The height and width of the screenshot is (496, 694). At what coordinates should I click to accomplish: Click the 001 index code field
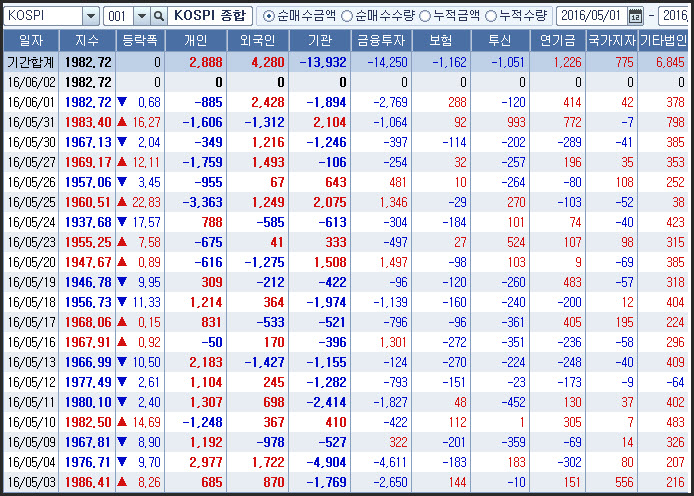118,16
